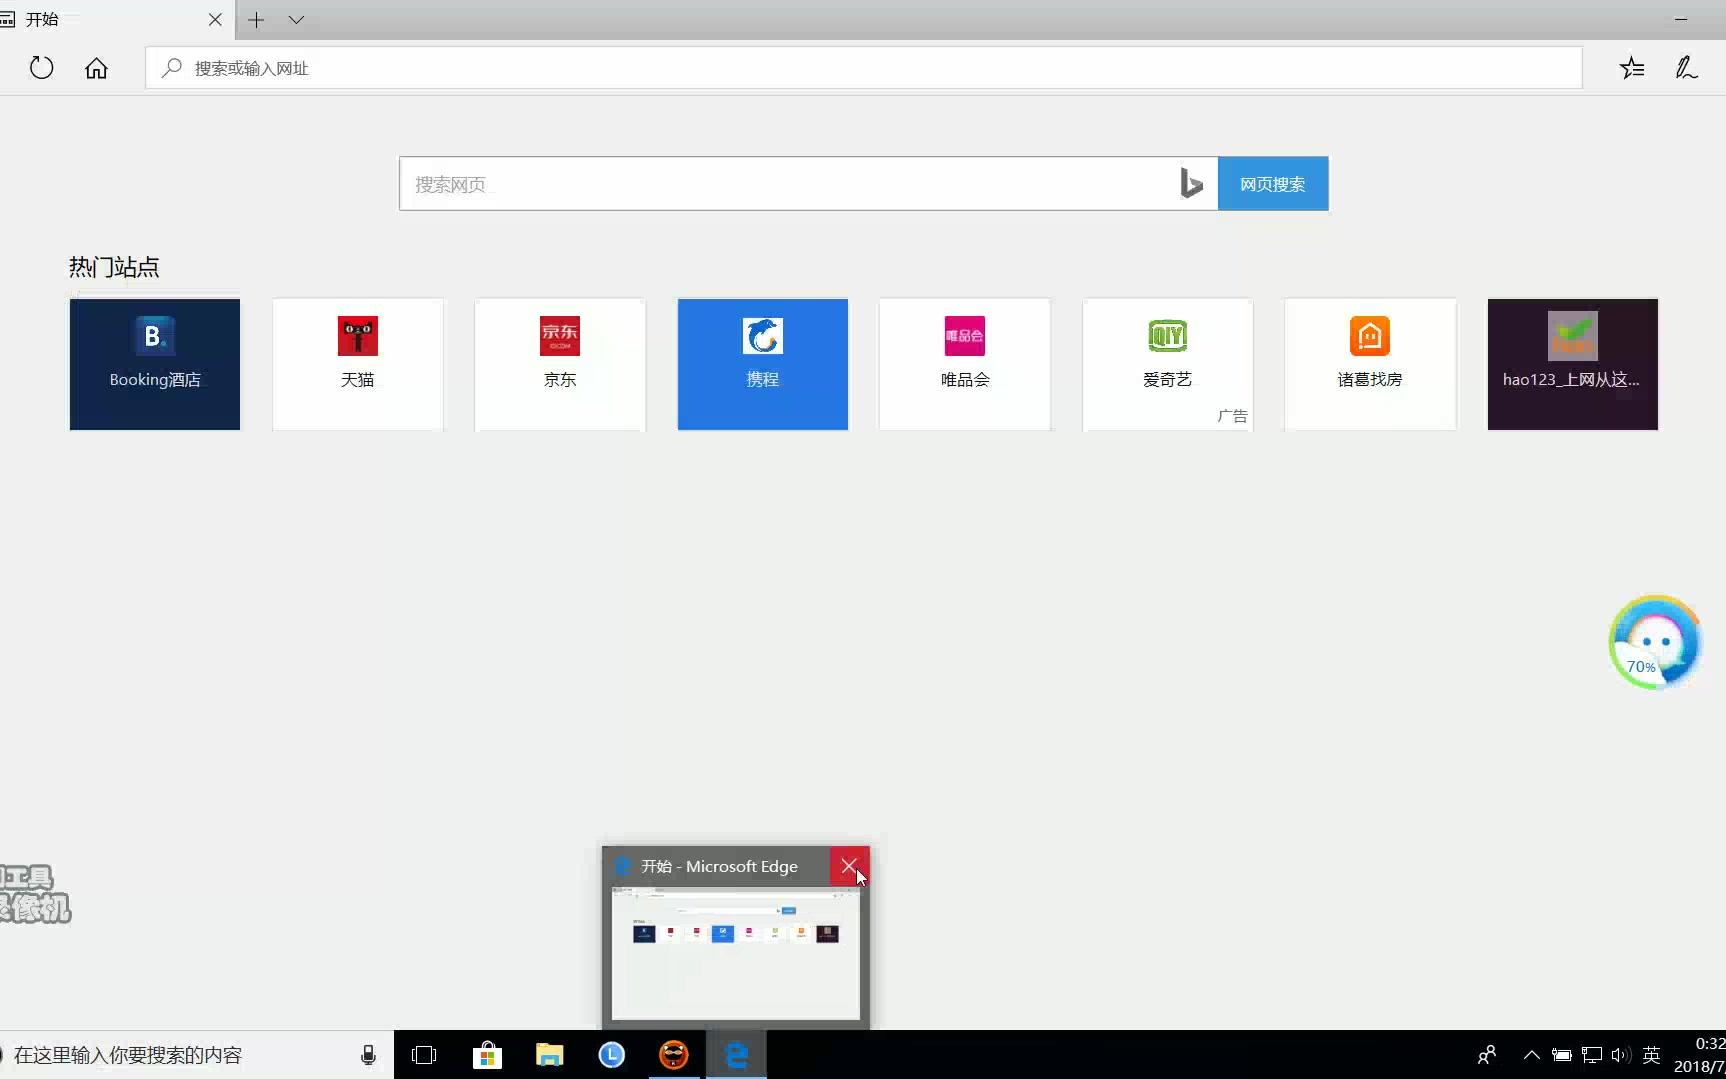Image resolution: width=1726 pixels, height=1079 pixels.
Task: Show hidden tray icons chevron
Action: tap(1532, 1055)
